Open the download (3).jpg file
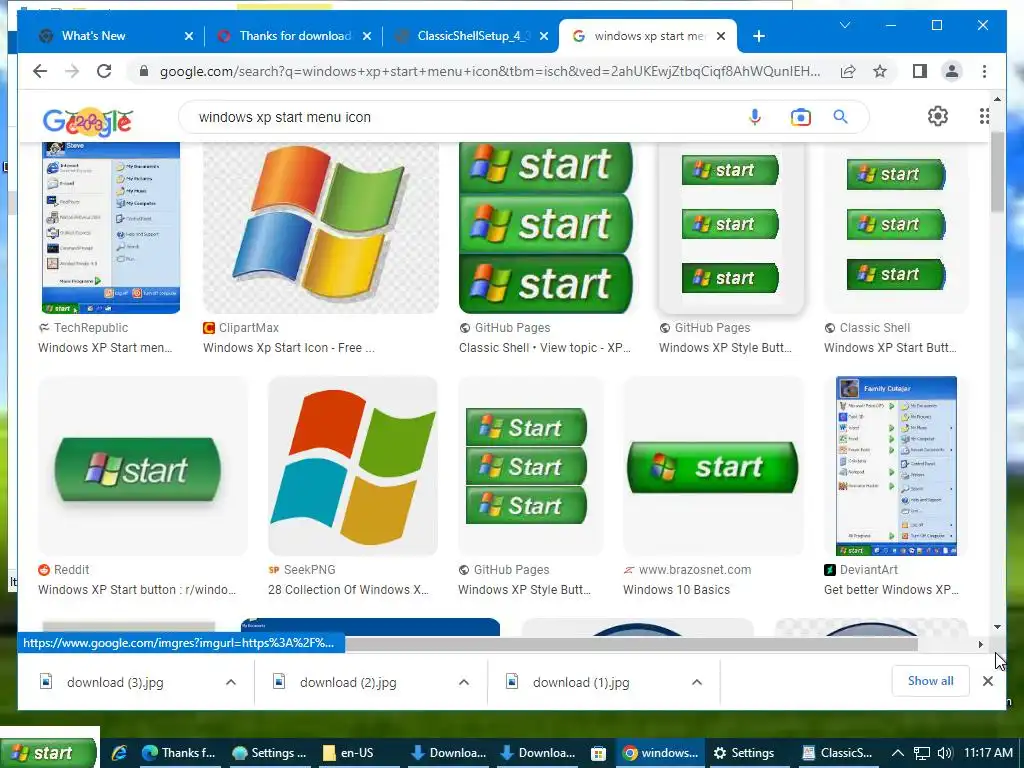Viewport: 1024px width, 768px height. 115,682
